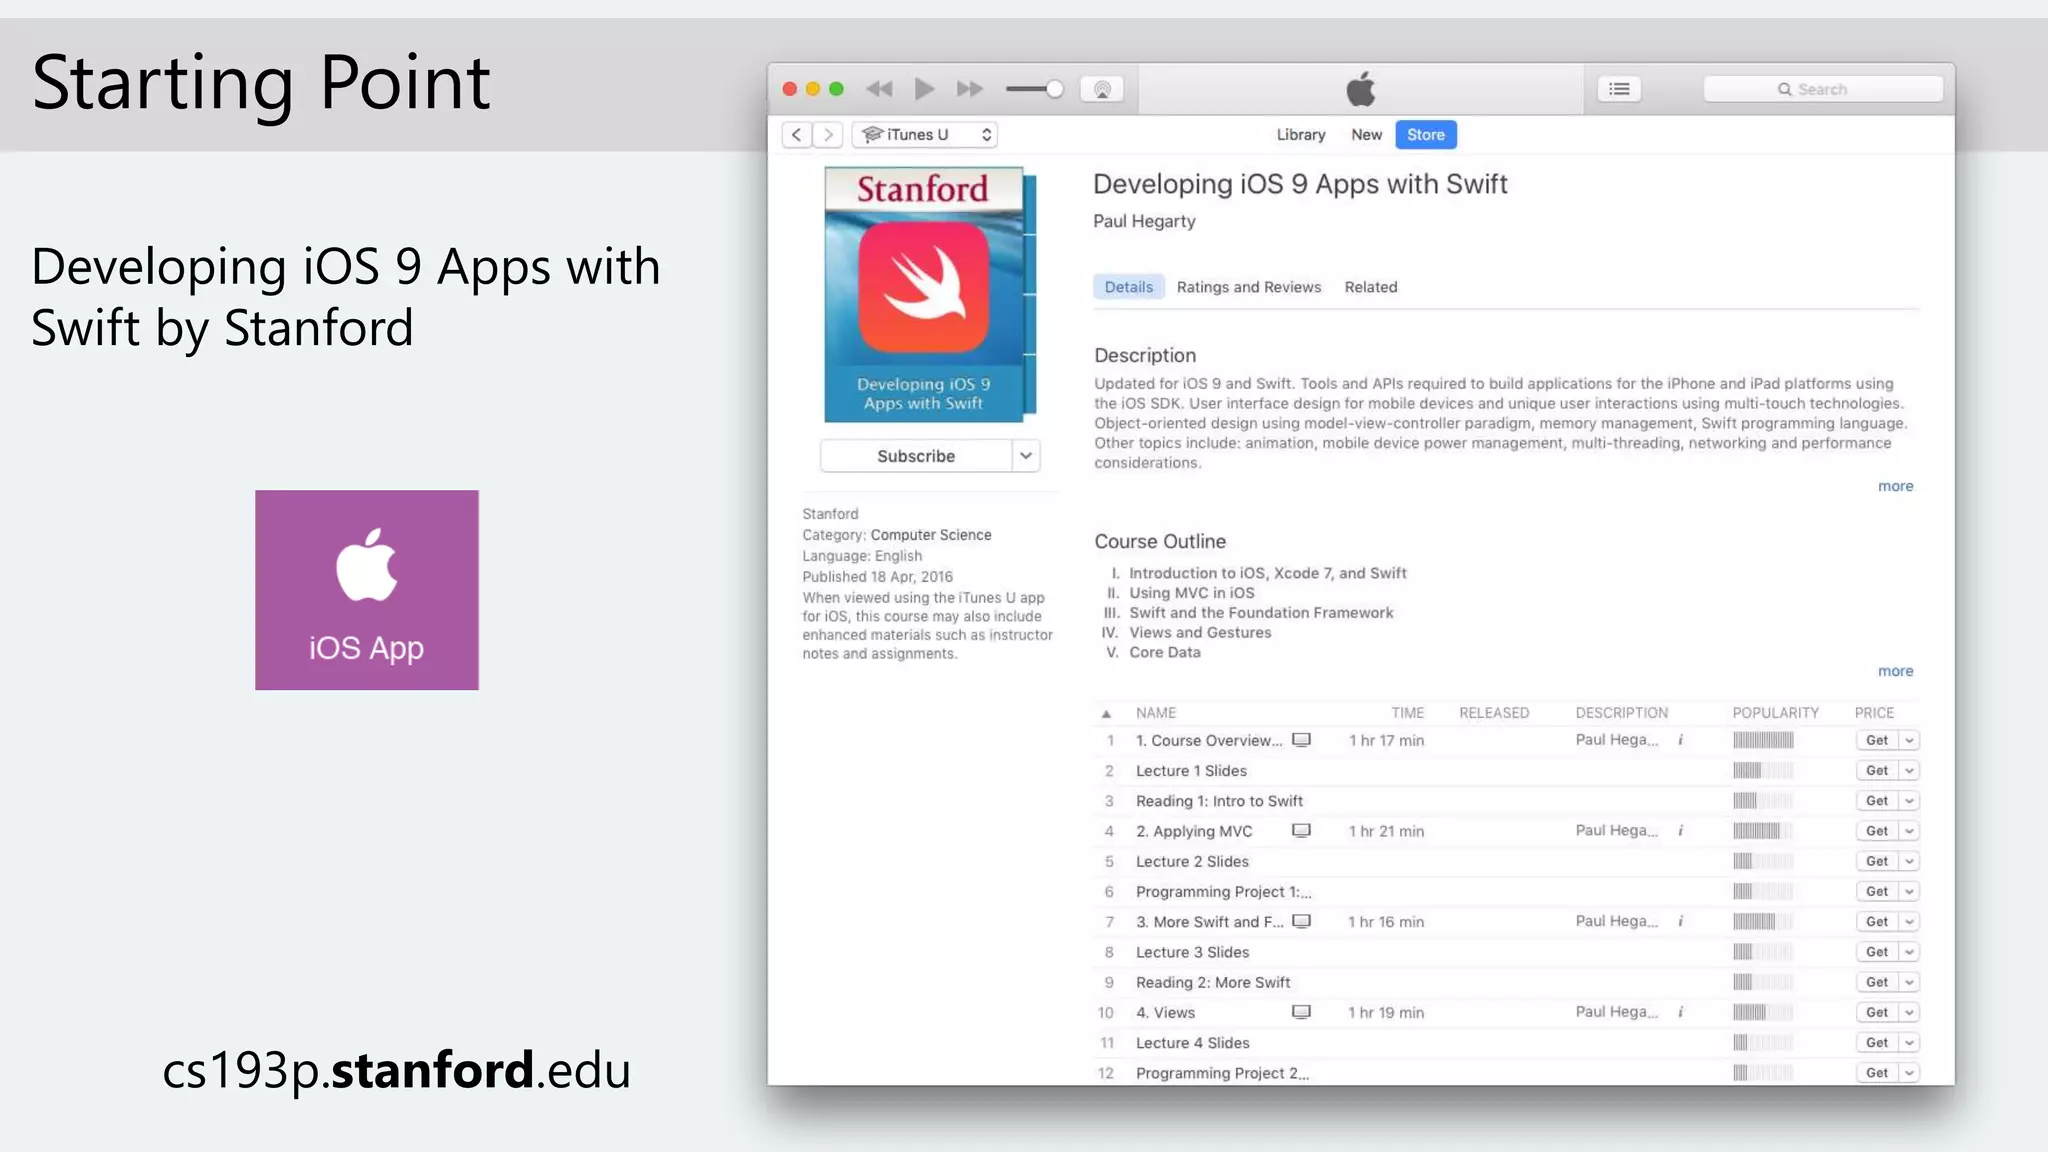Sort by the NAME column header

click(1155, 713)
